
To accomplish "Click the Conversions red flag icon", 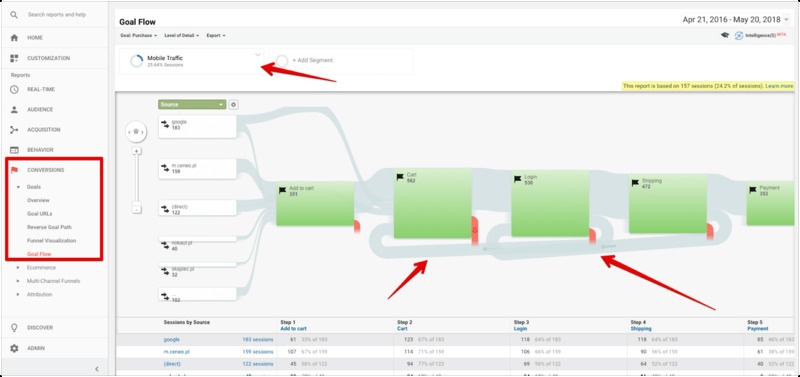I will pos(14,170).
